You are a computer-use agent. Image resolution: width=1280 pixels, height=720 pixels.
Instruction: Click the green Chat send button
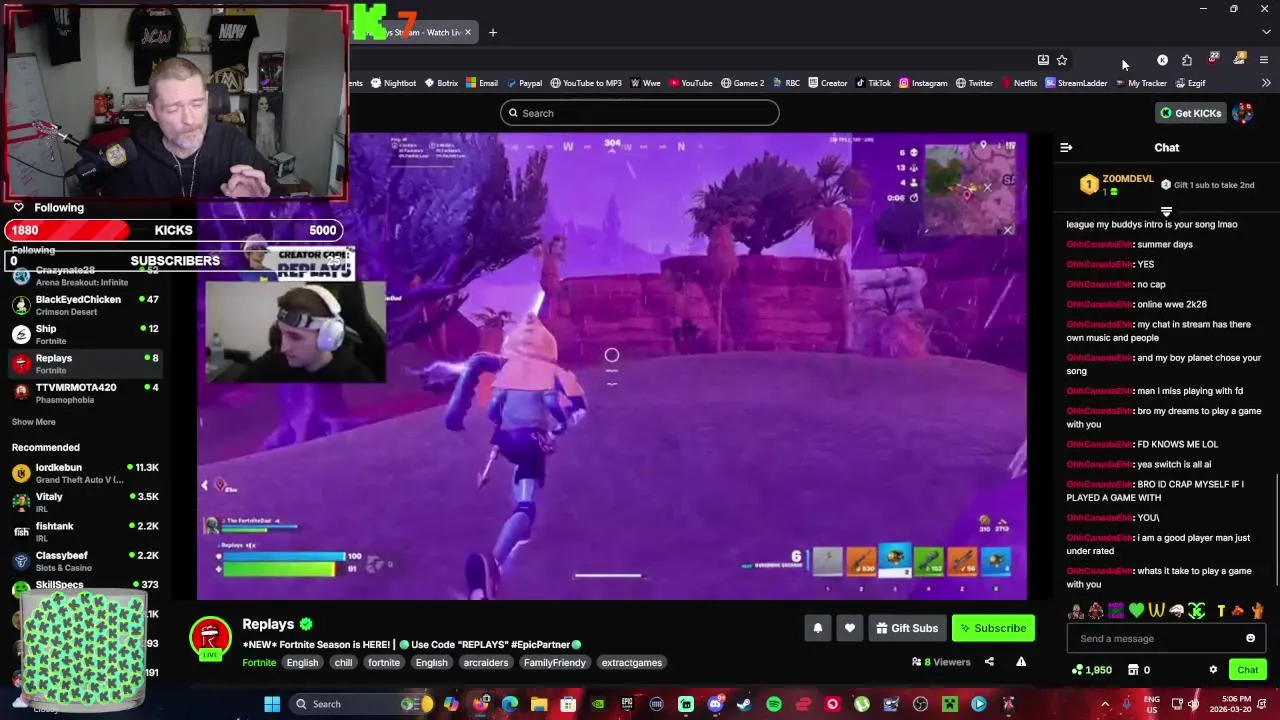coord(1248,670)
